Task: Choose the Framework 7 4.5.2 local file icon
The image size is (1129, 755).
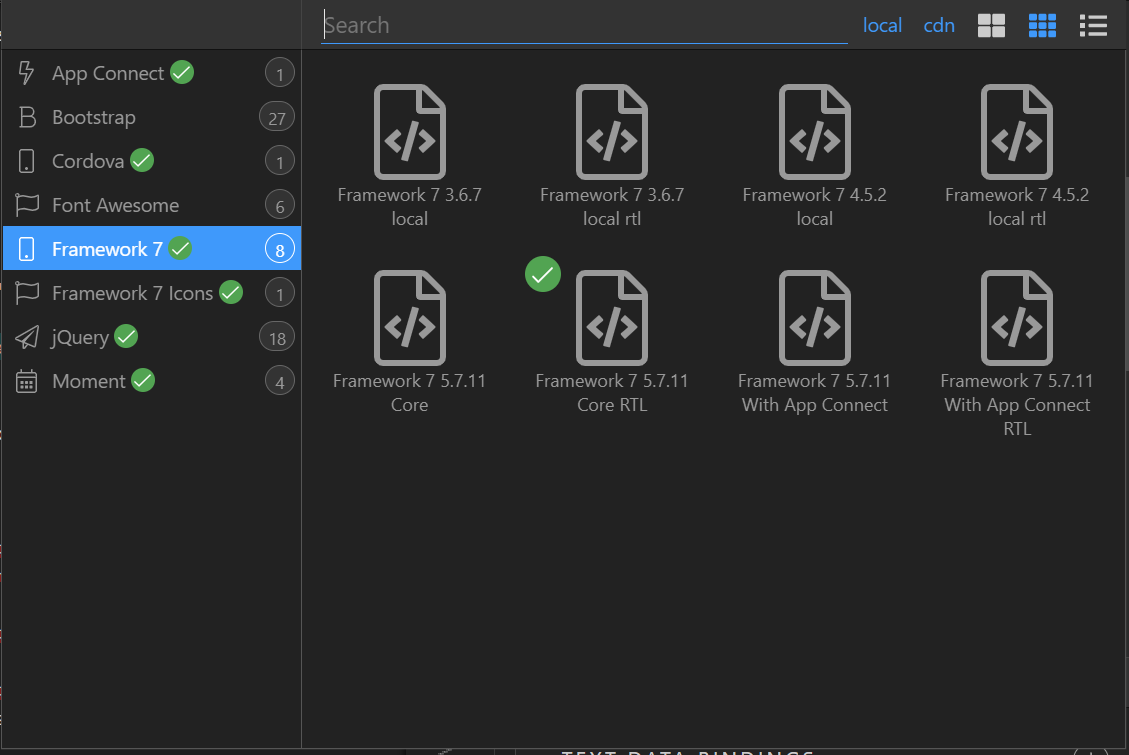Action: click(x=814, y=132)
